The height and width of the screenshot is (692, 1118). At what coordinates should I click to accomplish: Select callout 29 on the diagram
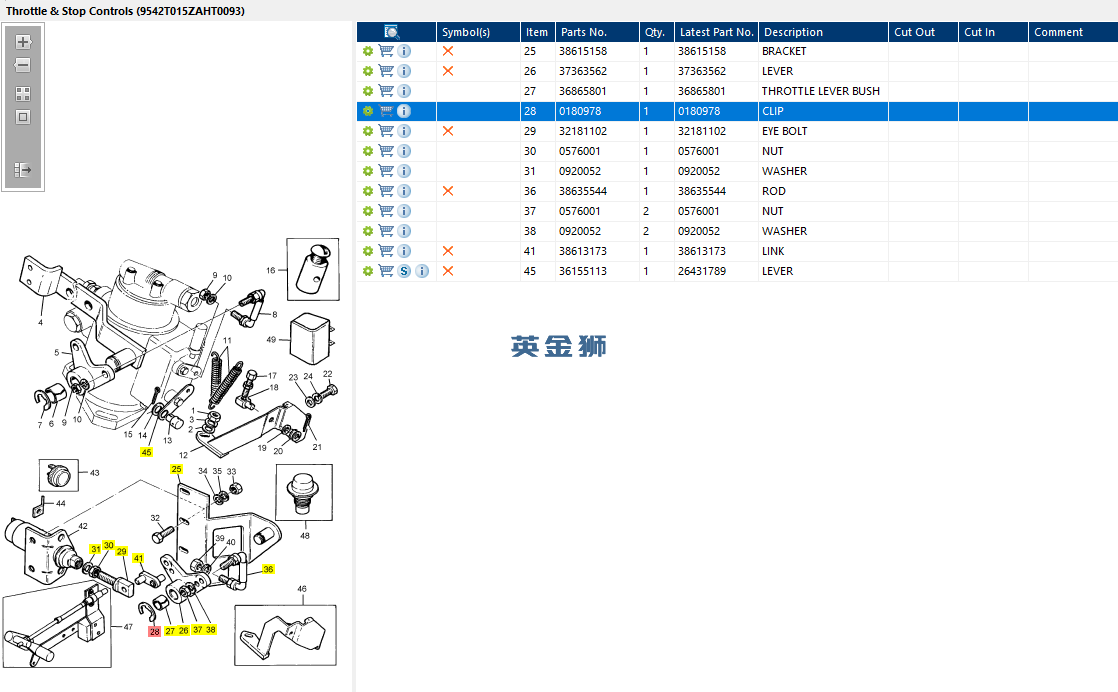[122, 552]
